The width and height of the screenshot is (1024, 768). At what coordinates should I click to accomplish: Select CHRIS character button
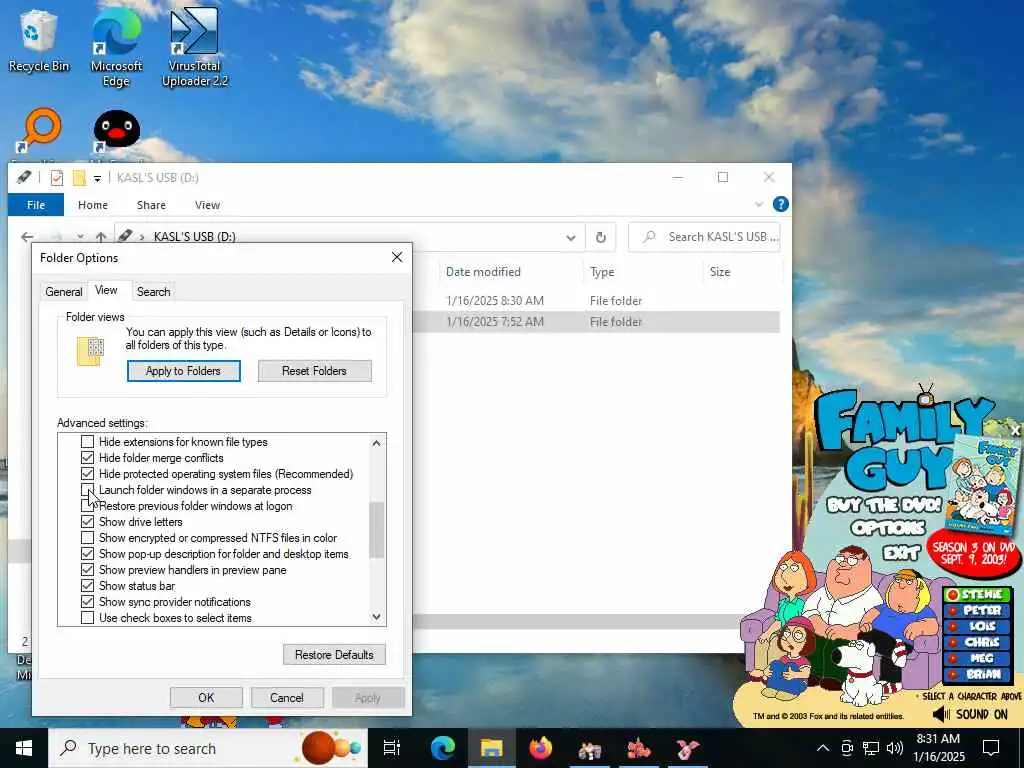[x=977, y=643]
